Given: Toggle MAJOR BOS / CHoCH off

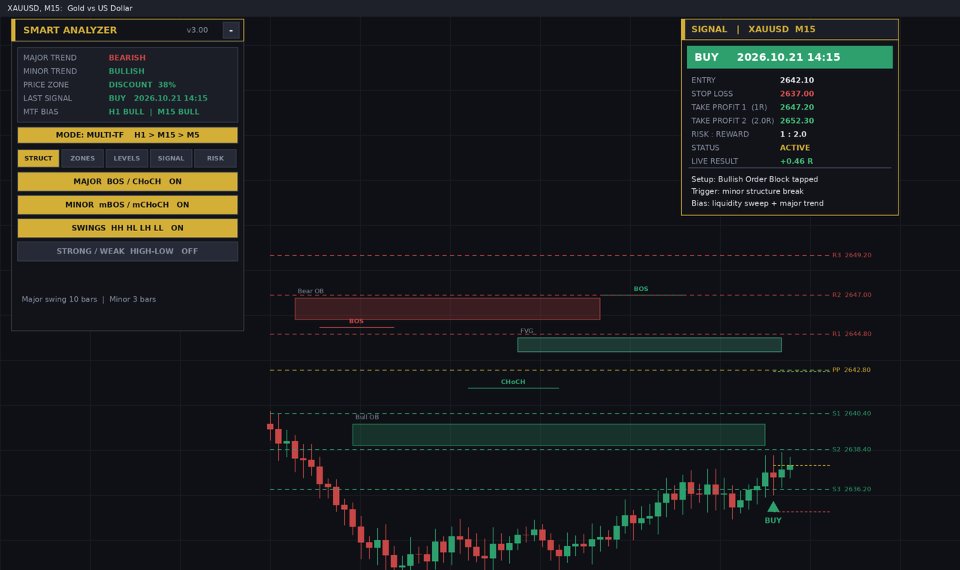Looking at the screenshot, I should click(127, 182).
